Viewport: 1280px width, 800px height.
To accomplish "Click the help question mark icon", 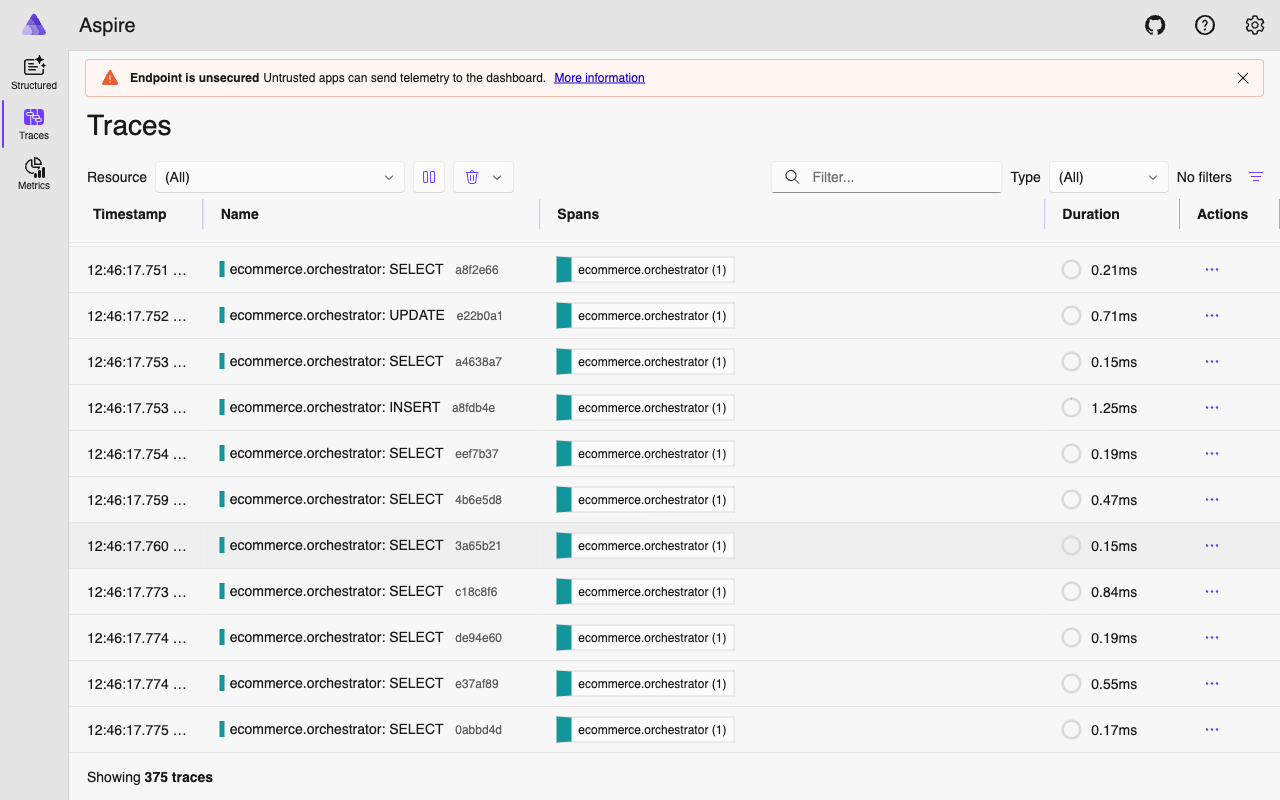I will 1205,25.
